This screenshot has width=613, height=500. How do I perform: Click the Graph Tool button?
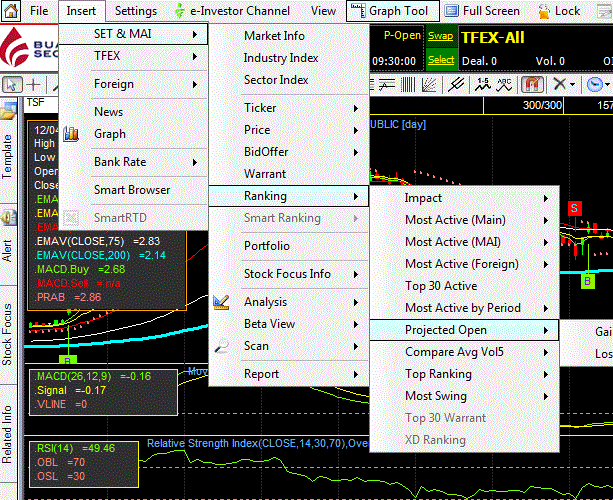coord(393,11)
